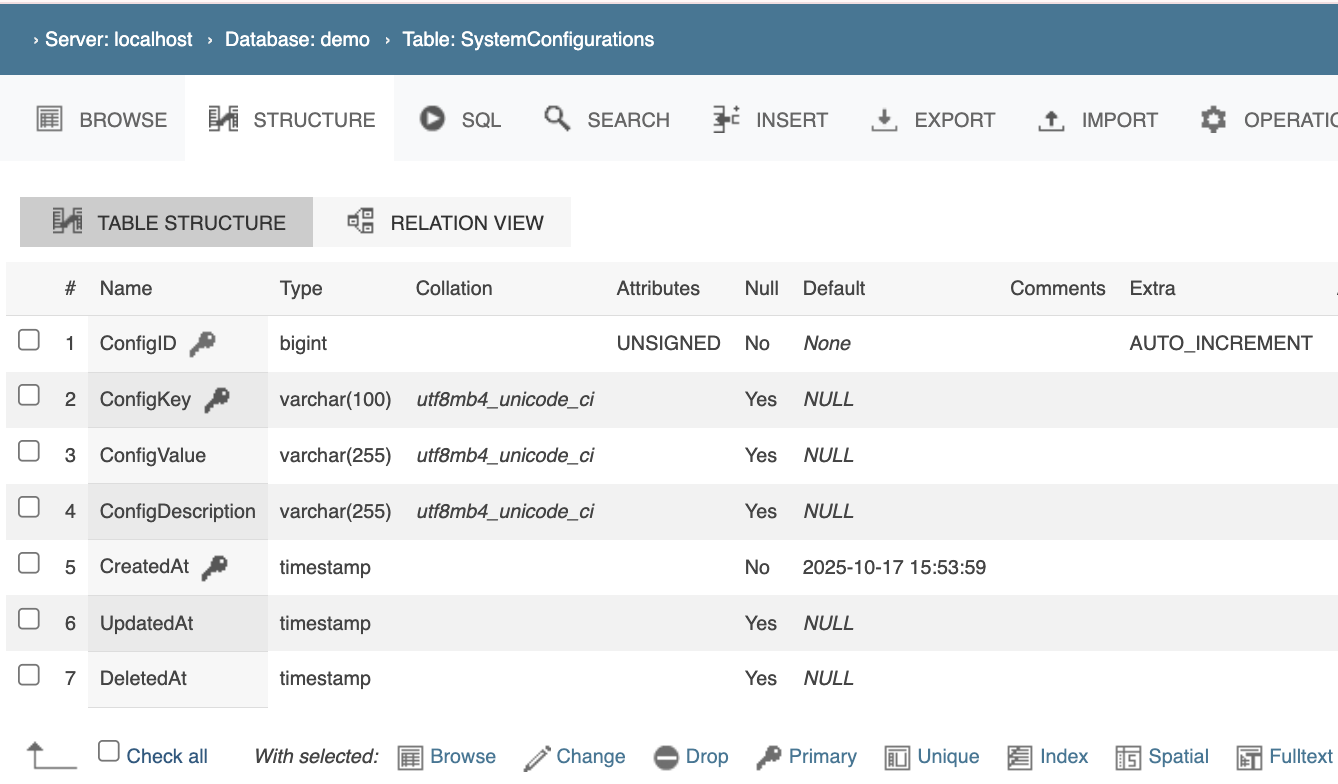Click the SQL tab play icon

pos(432,119)
